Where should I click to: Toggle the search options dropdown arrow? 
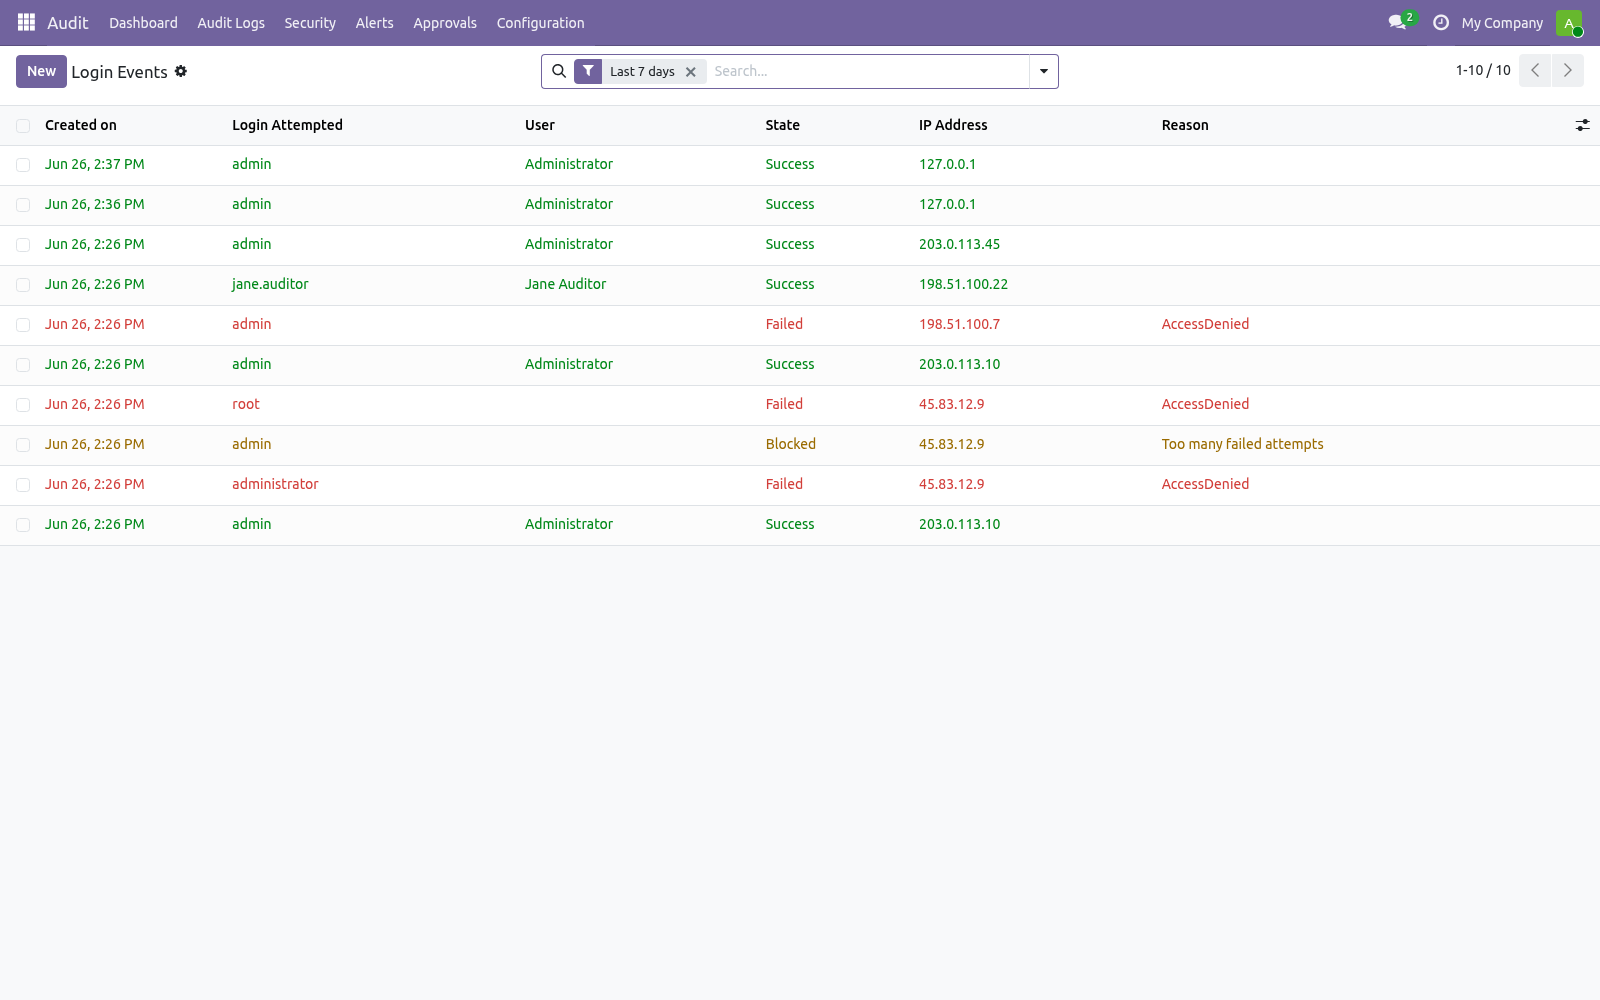pos(1044,71)
